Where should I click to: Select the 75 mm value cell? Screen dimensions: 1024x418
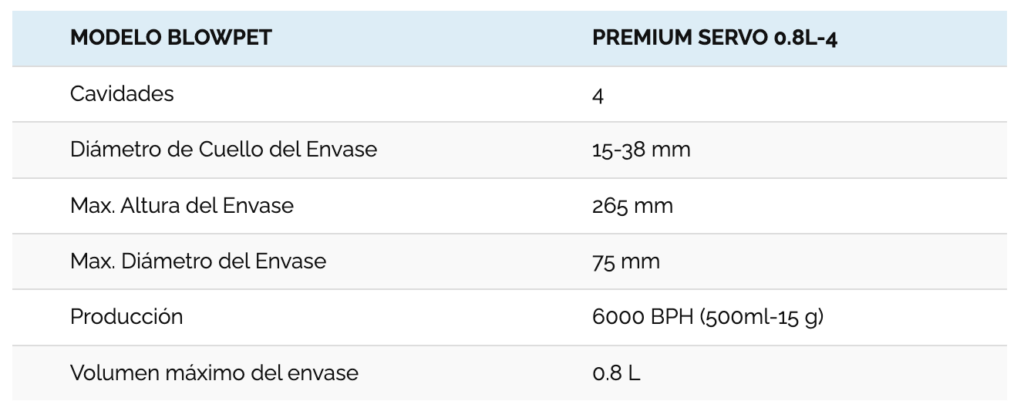[626, 261]
